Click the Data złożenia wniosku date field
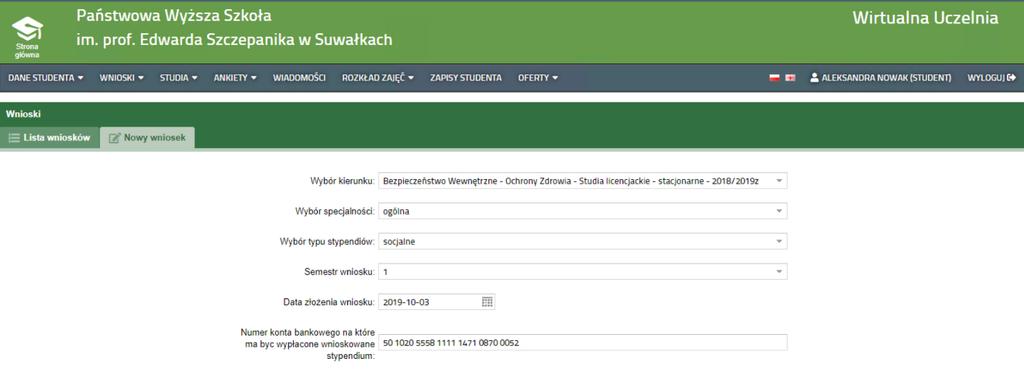The height and width of the screenshot is (372, 1024). [x=436, y=302]
